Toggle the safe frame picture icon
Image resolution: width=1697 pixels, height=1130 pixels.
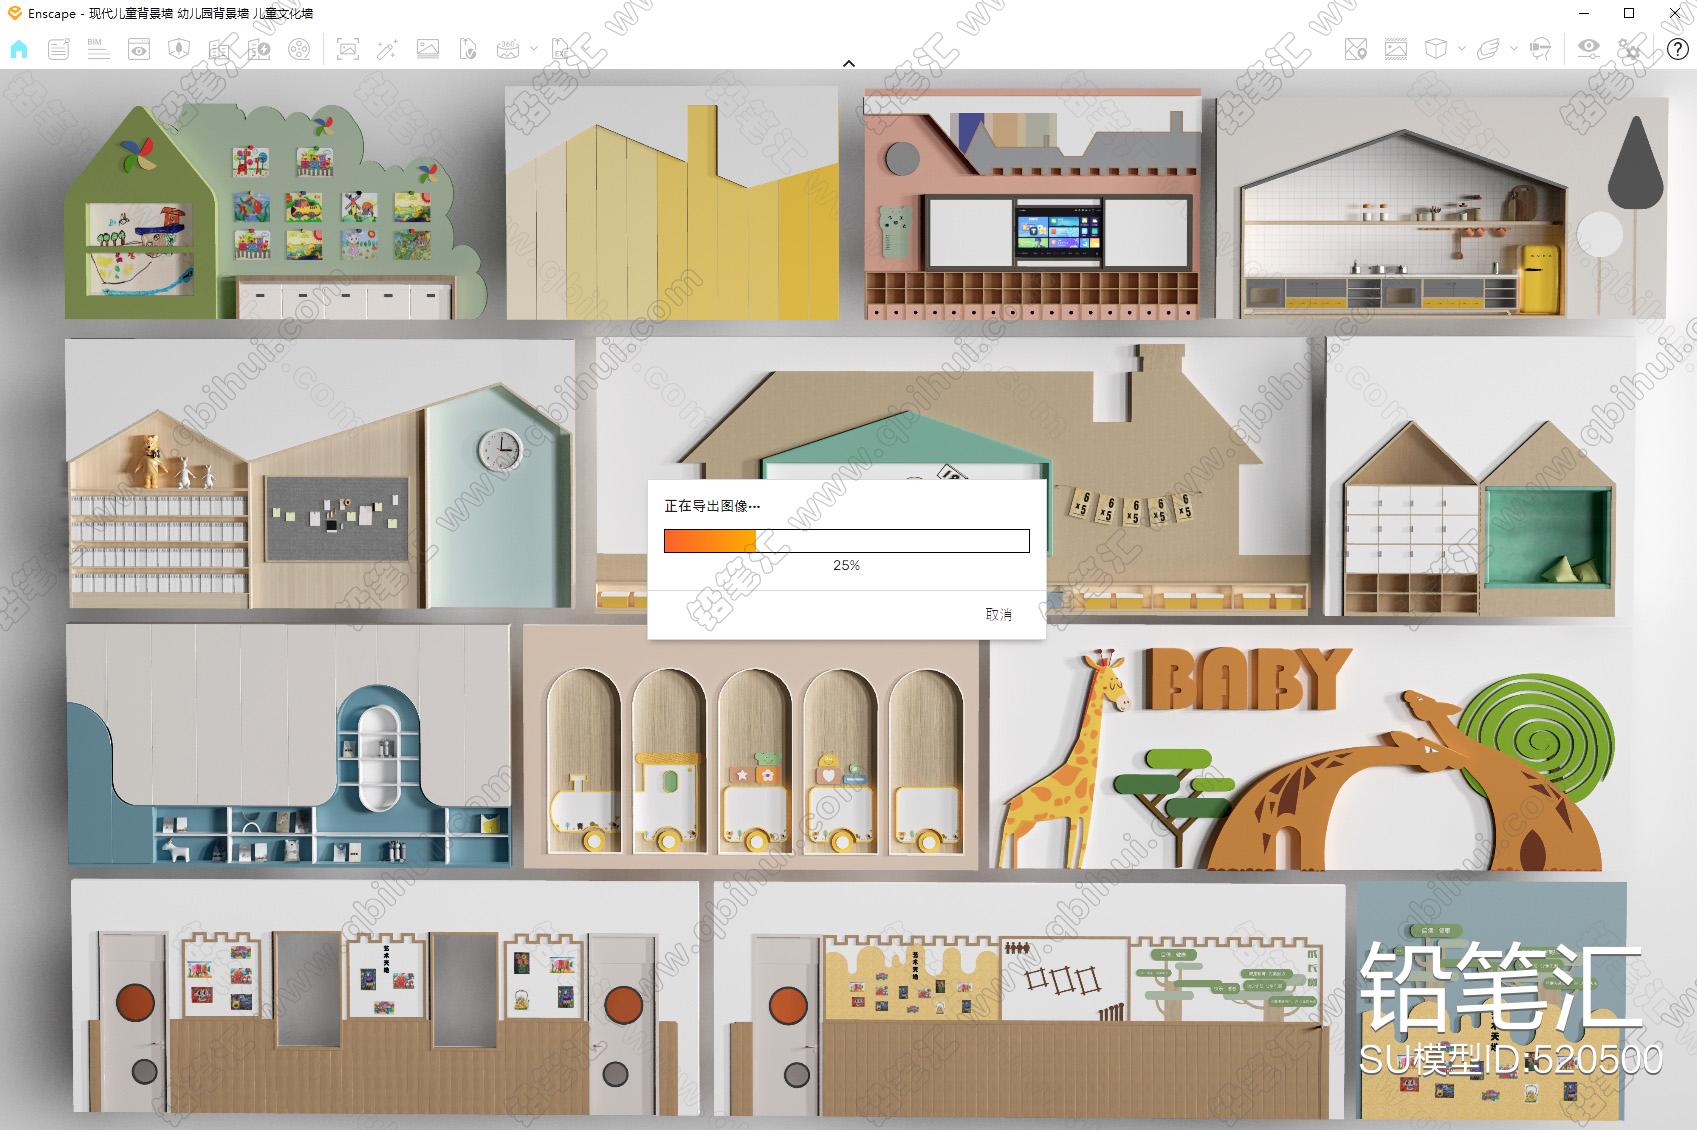click(1396, 49)
